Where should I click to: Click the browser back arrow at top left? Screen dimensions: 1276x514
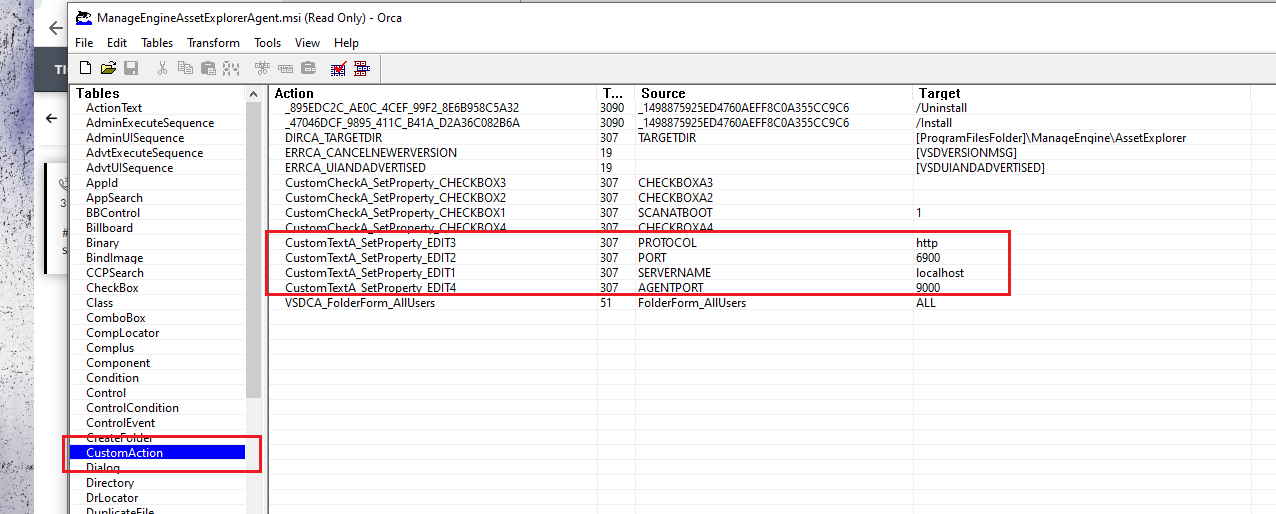point(55,28)
